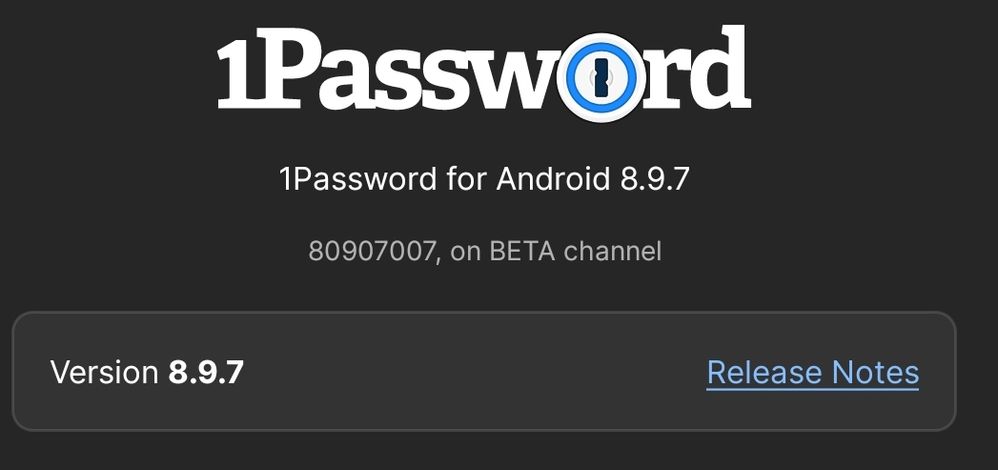Image resolution: width=998 pixels, height=470 pixels.
Task: Click the bold 8.9.7 version number
Action: (x=206, y=372)
